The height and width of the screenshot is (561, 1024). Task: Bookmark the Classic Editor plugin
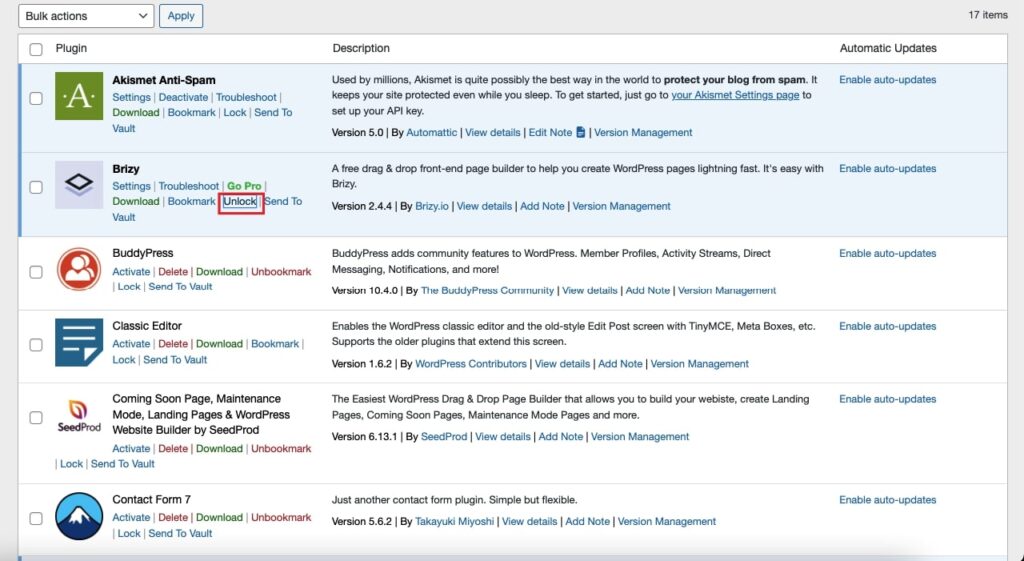(x=275, y=344)
